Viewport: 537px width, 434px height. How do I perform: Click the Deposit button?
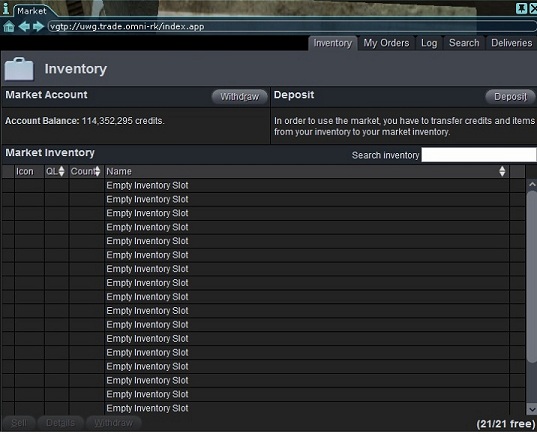click(510, 97)
